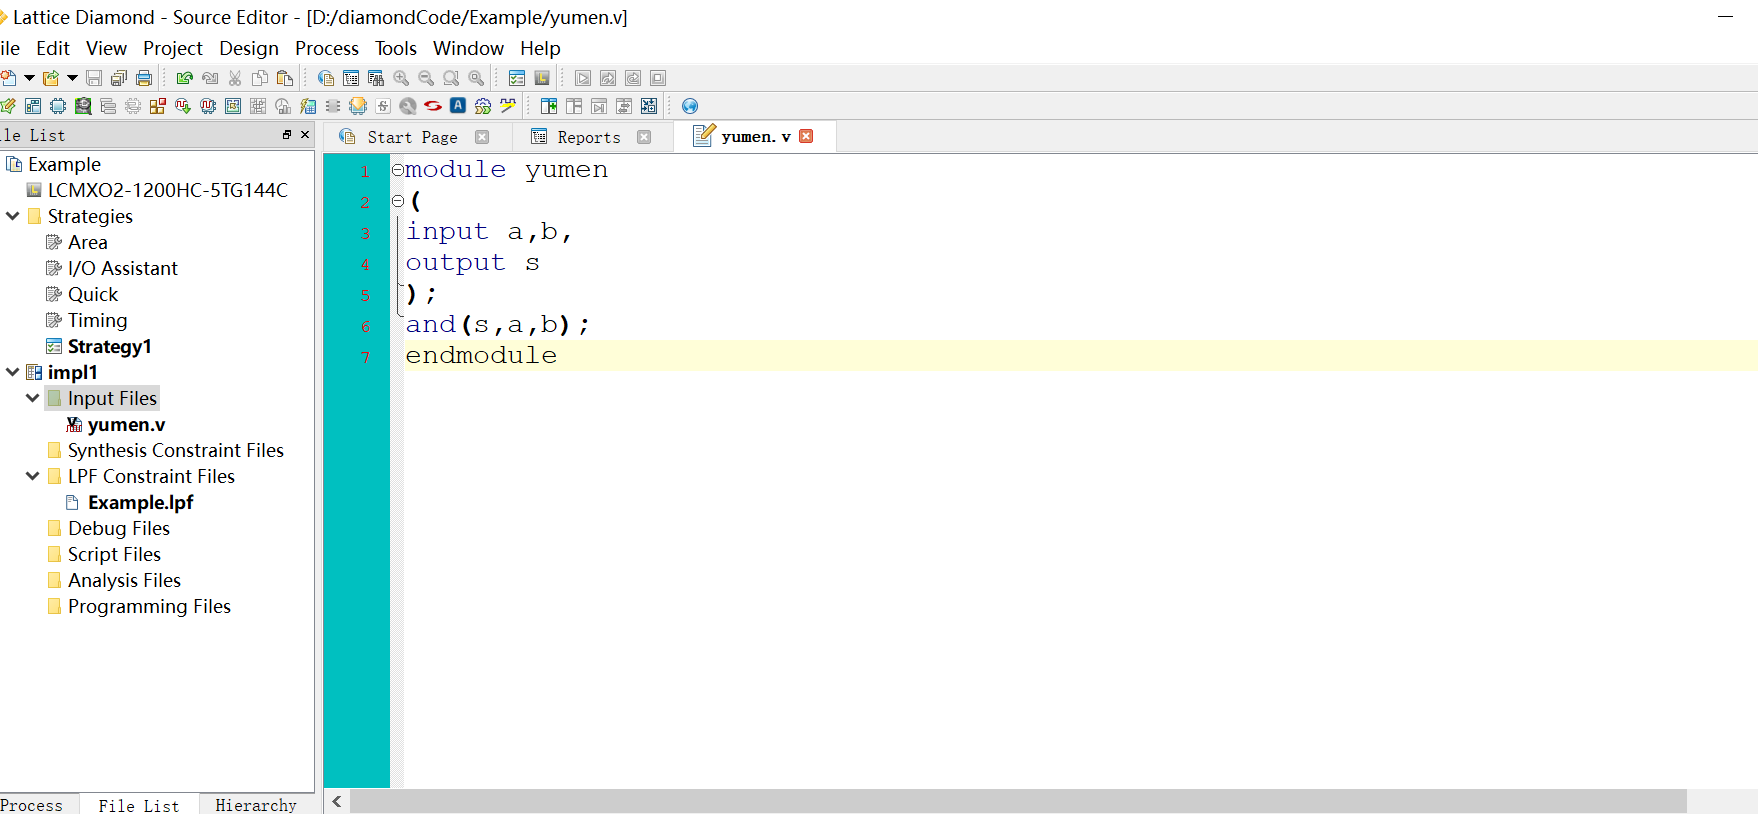Viewport: 1758px width, 814px height.
Task: Close the File List panel
Action: (x=305, y=134)
